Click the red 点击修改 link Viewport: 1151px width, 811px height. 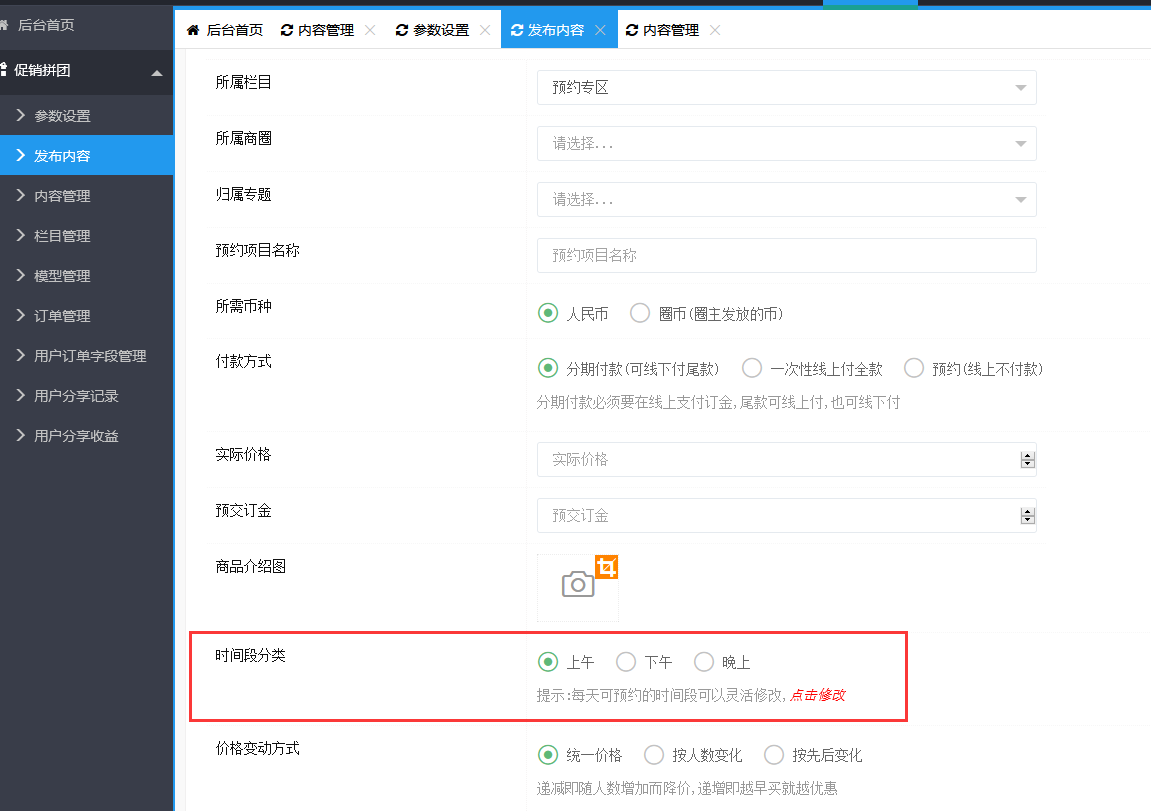pyautogui.click(x=817, y=695)
